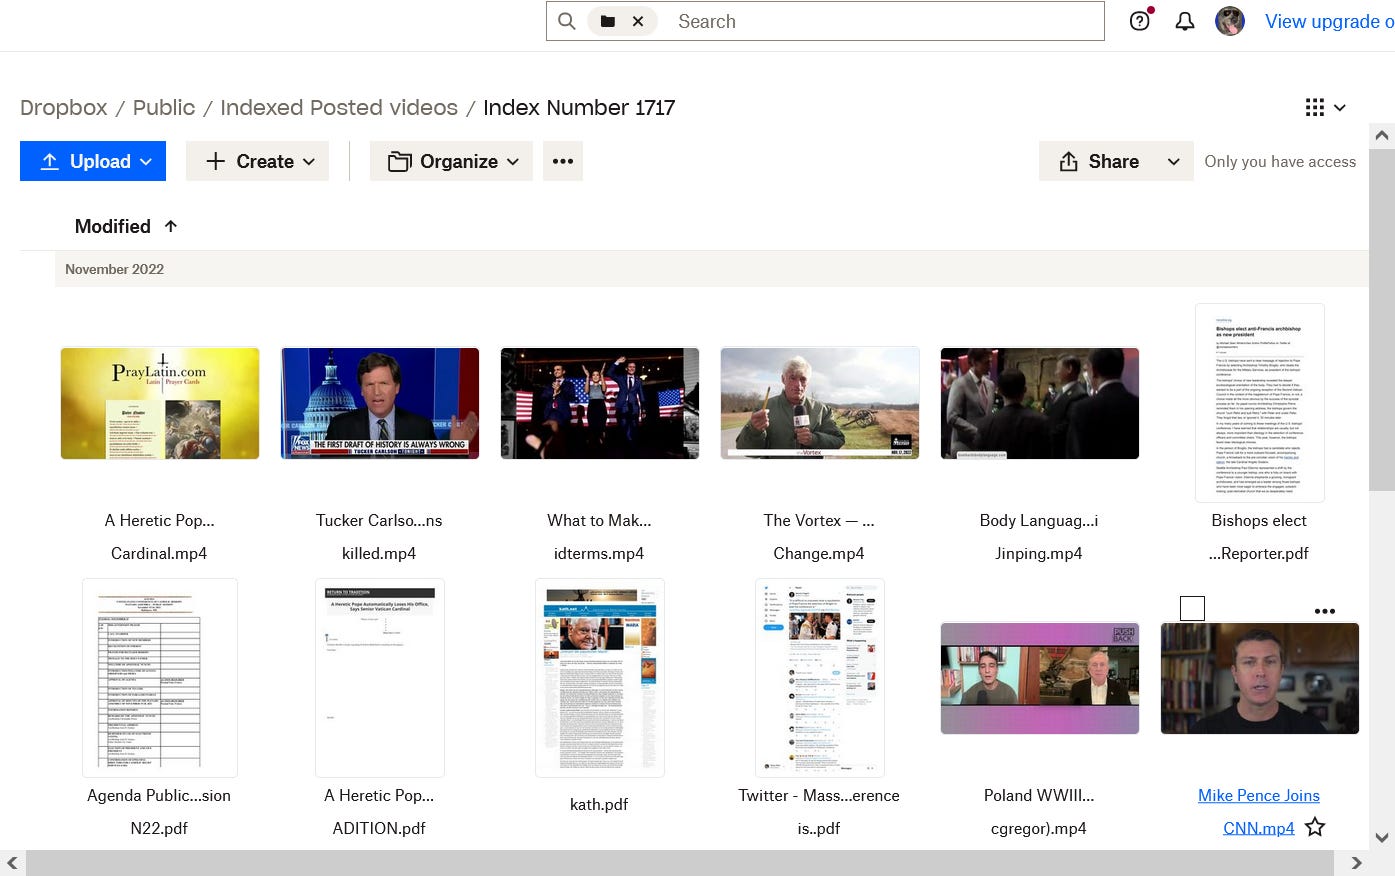Open the Poland WWIII video thumbnail

pyautogui.click(x=1040, y=678)
